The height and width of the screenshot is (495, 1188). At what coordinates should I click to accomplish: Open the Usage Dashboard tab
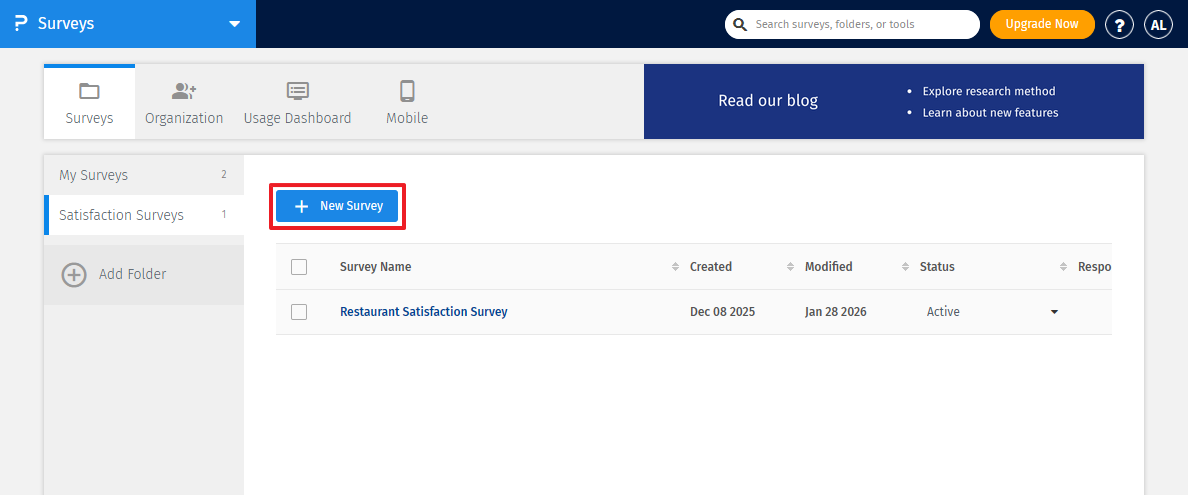tap(297, 102)
